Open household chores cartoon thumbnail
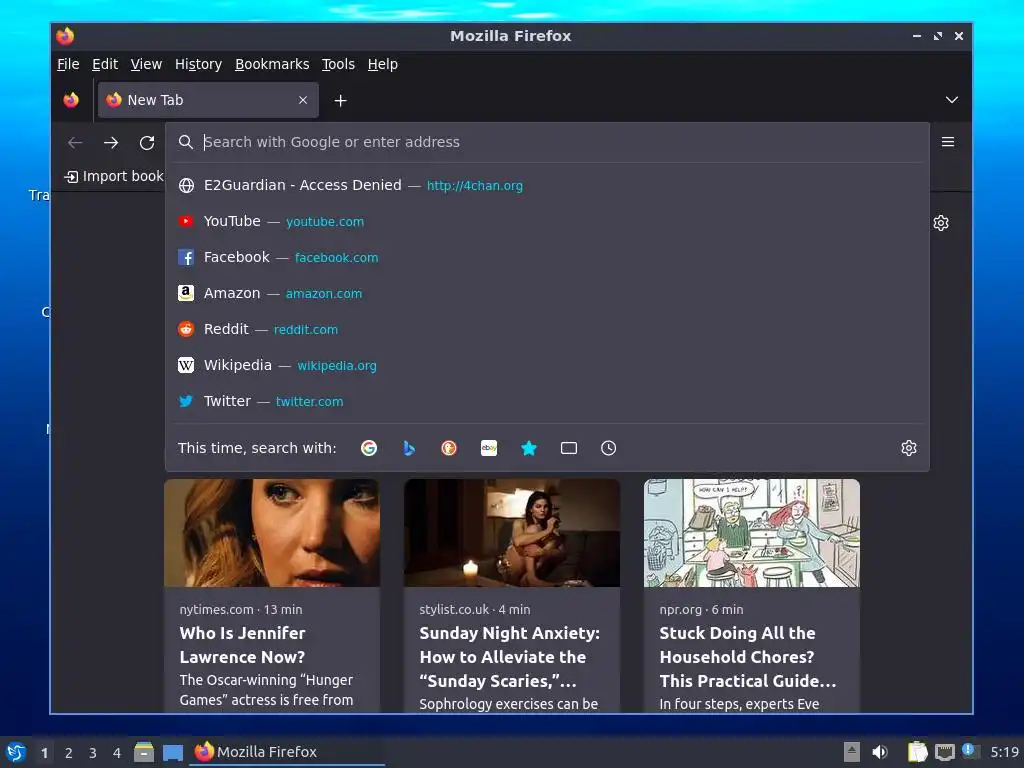Screen dimensions: 1024x768 pos(752,533)
